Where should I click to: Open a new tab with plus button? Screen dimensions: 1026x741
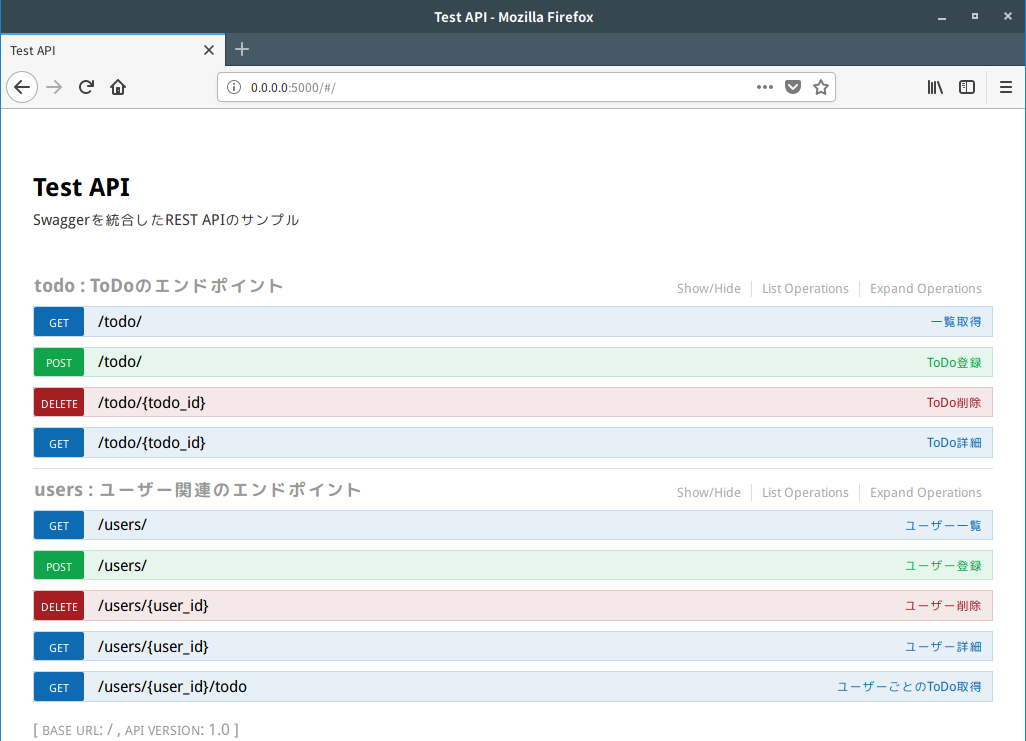pos(242,49)
